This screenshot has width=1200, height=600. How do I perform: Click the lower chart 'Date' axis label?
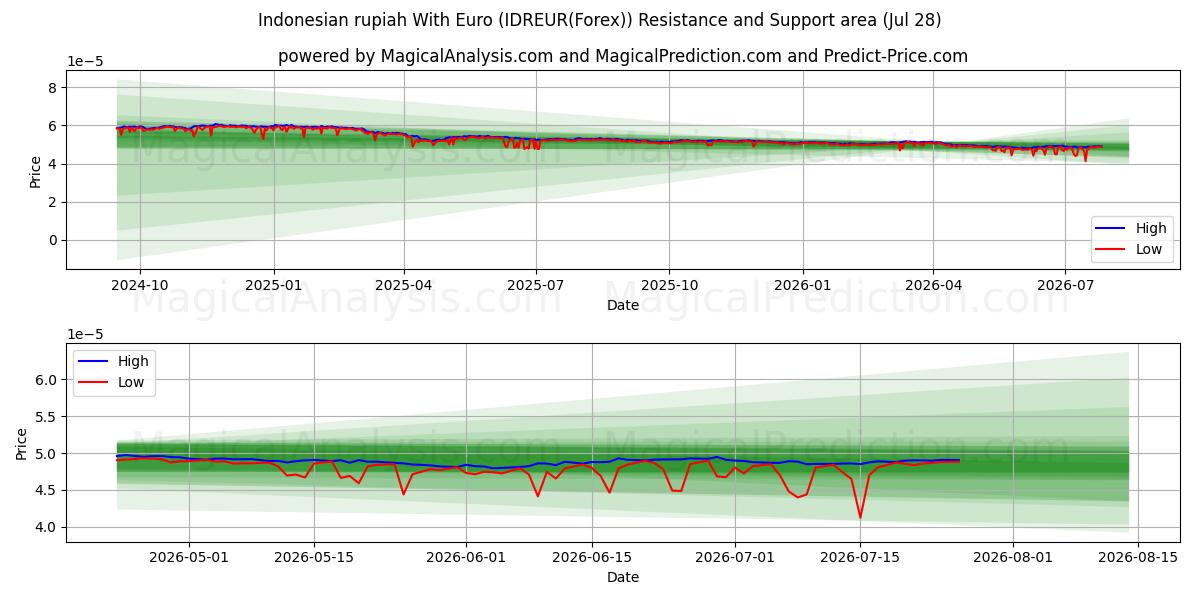(x=623, y=577)
